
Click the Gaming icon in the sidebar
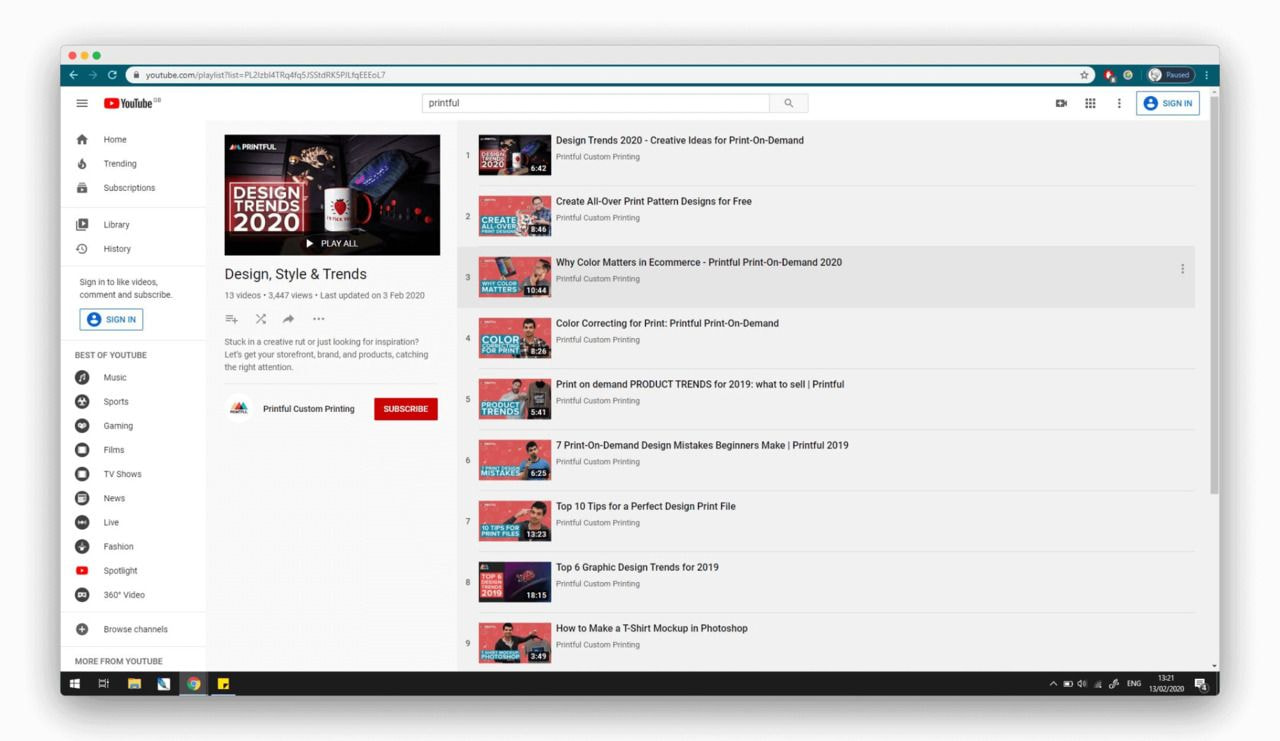click(82, 426)
